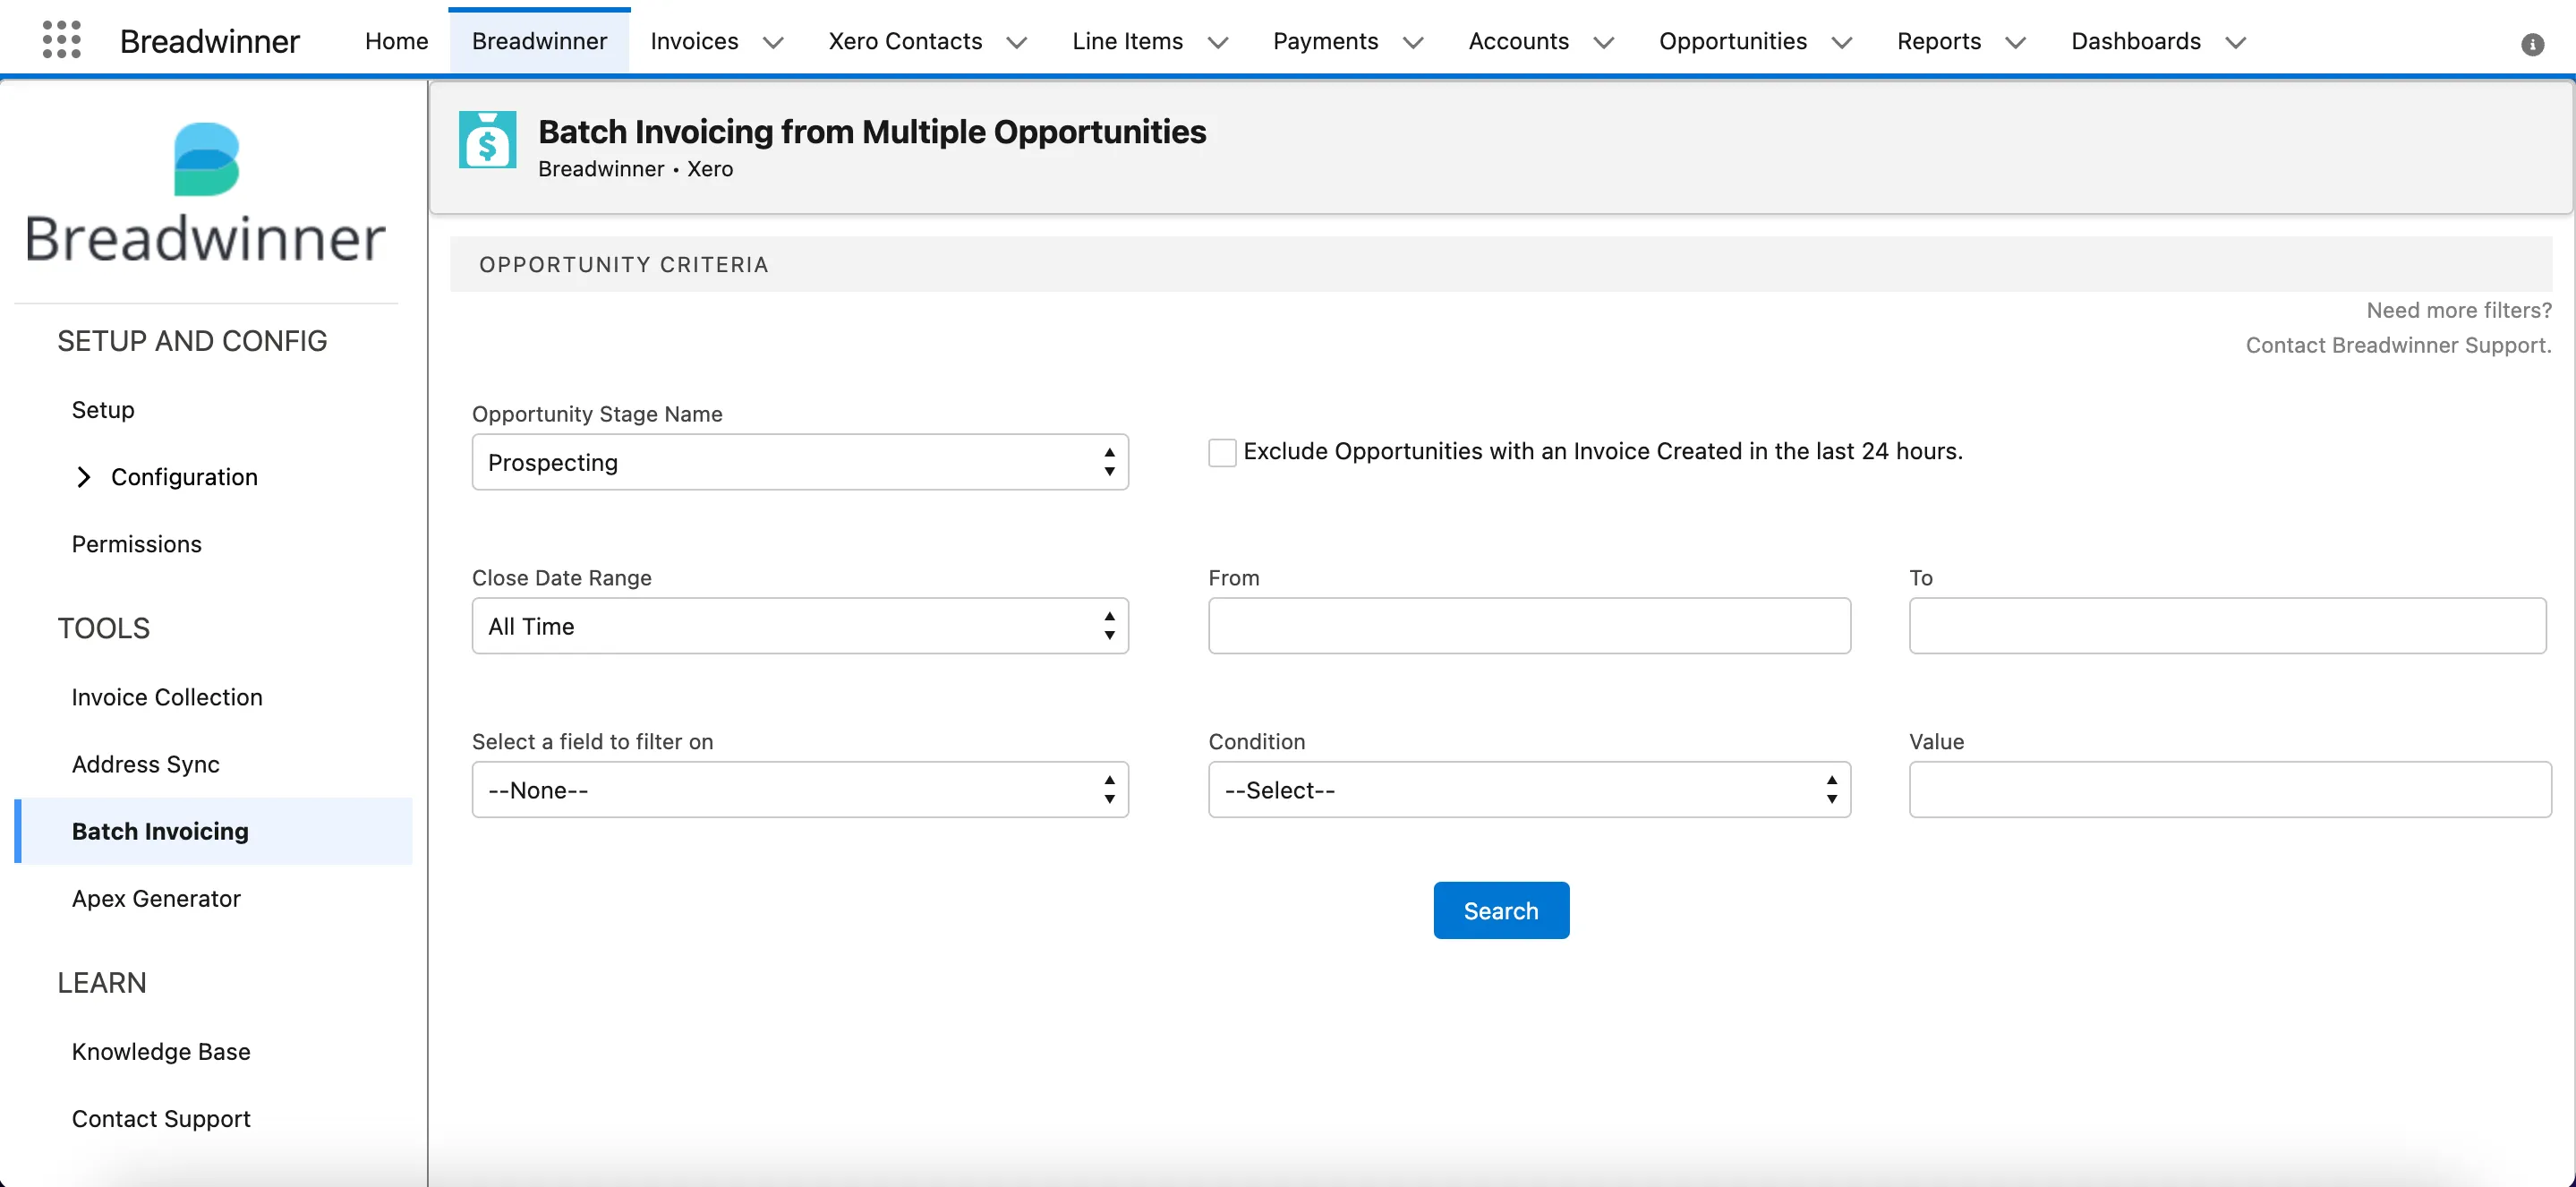Open the Dashboards tab

(x=2136, y=41)
